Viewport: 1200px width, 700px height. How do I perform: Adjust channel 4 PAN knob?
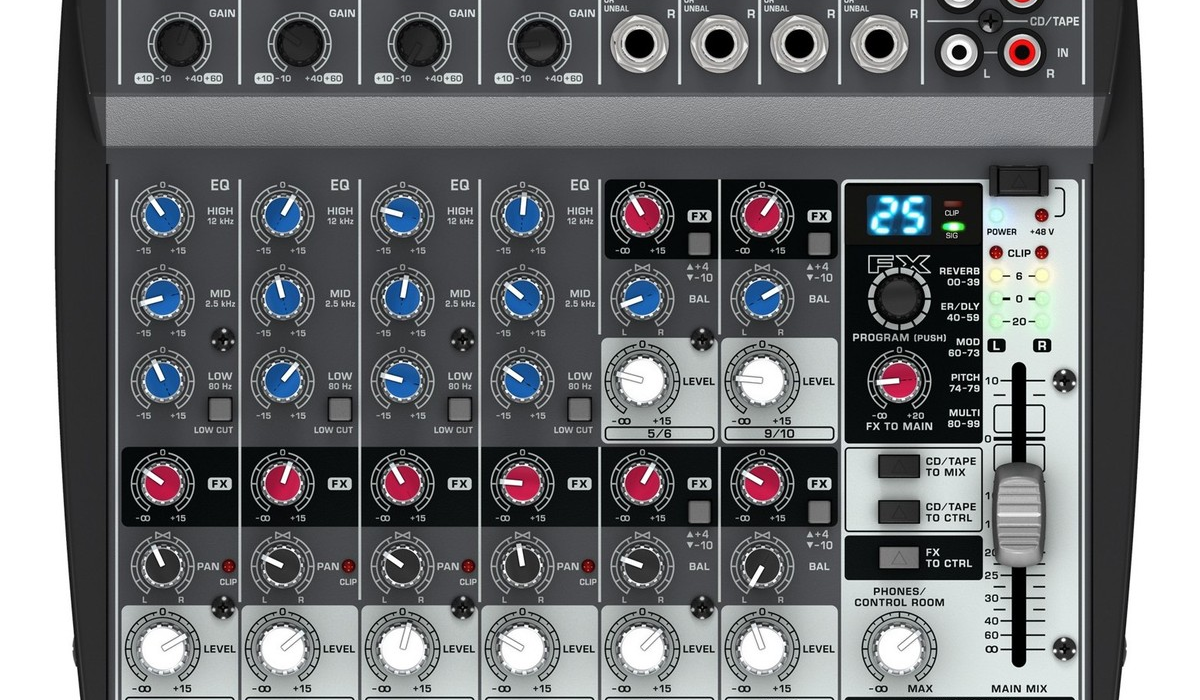tap(521, 565)
